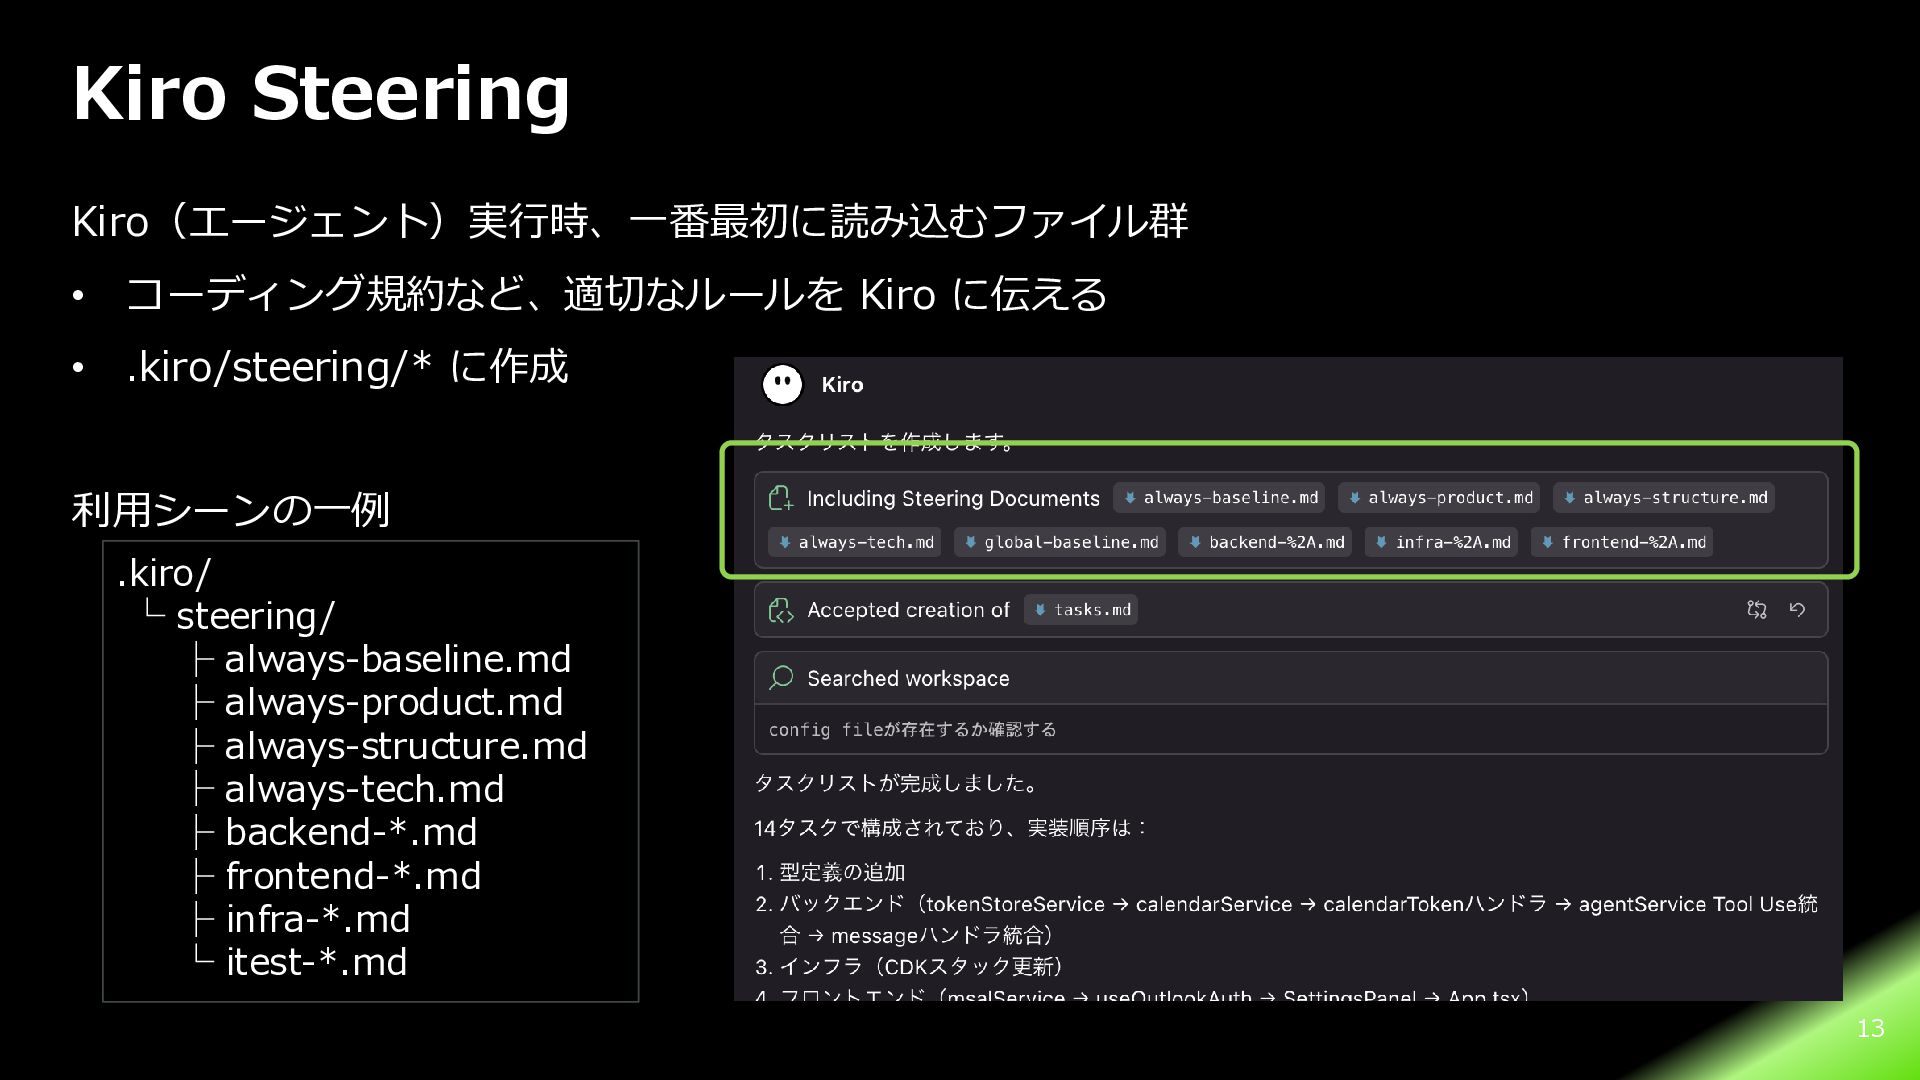Click 'always-product.md' in the file tree
This screenshot has width=1920, height=1080.
coord(394,702)
